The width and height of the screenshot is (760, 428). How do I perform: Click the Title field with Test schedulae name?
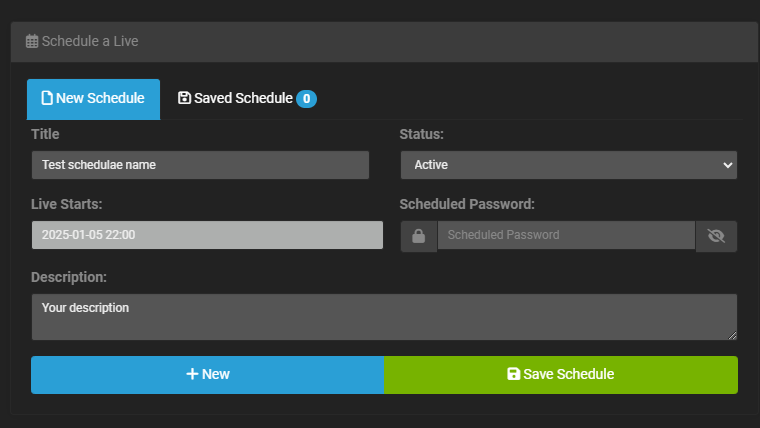tap(200, 165)
